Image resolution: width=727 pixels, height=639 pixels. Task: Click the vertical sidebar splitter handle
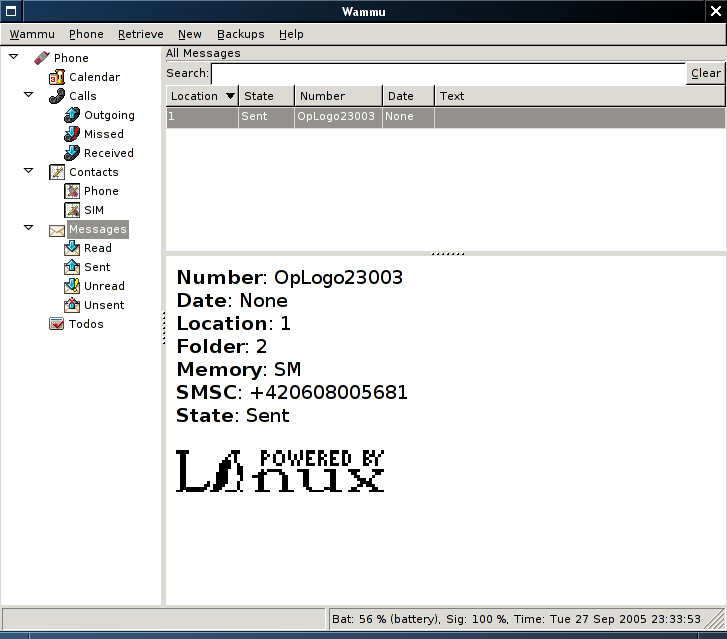(x=164, y=328)
